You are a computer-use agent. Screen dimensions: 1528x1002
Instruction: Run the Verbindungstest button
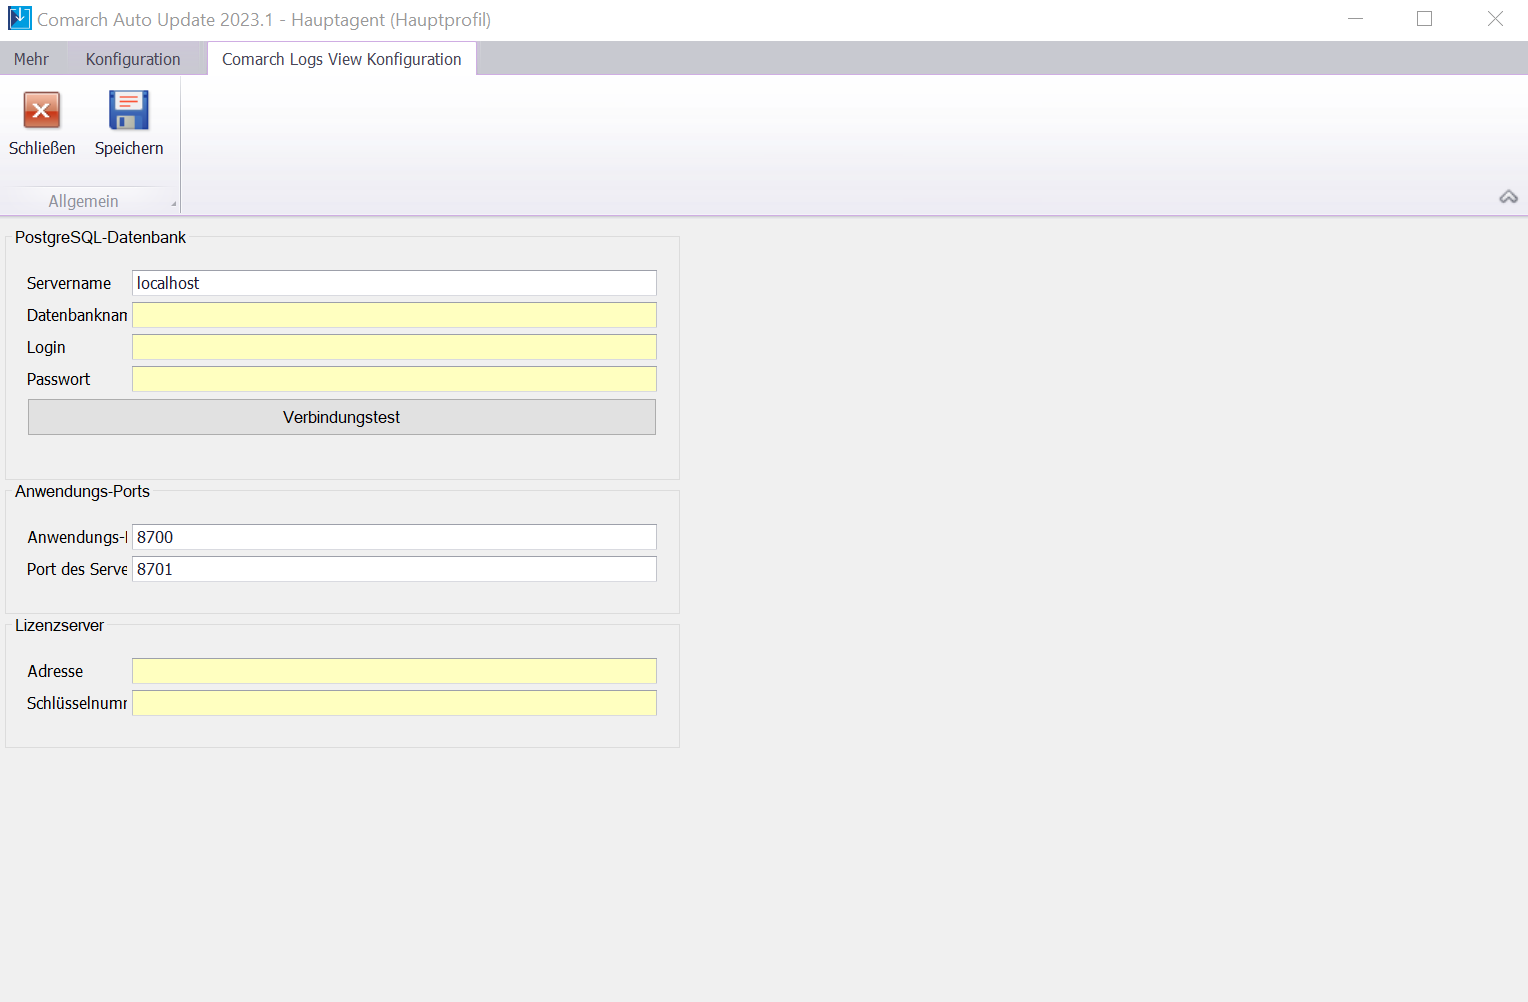342,417
